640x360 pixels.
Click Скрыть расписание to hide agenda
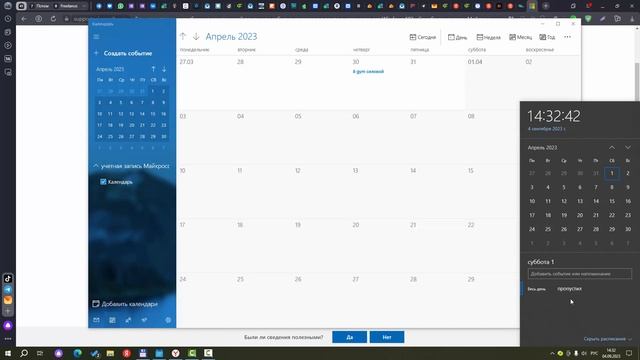click(607, 339)
